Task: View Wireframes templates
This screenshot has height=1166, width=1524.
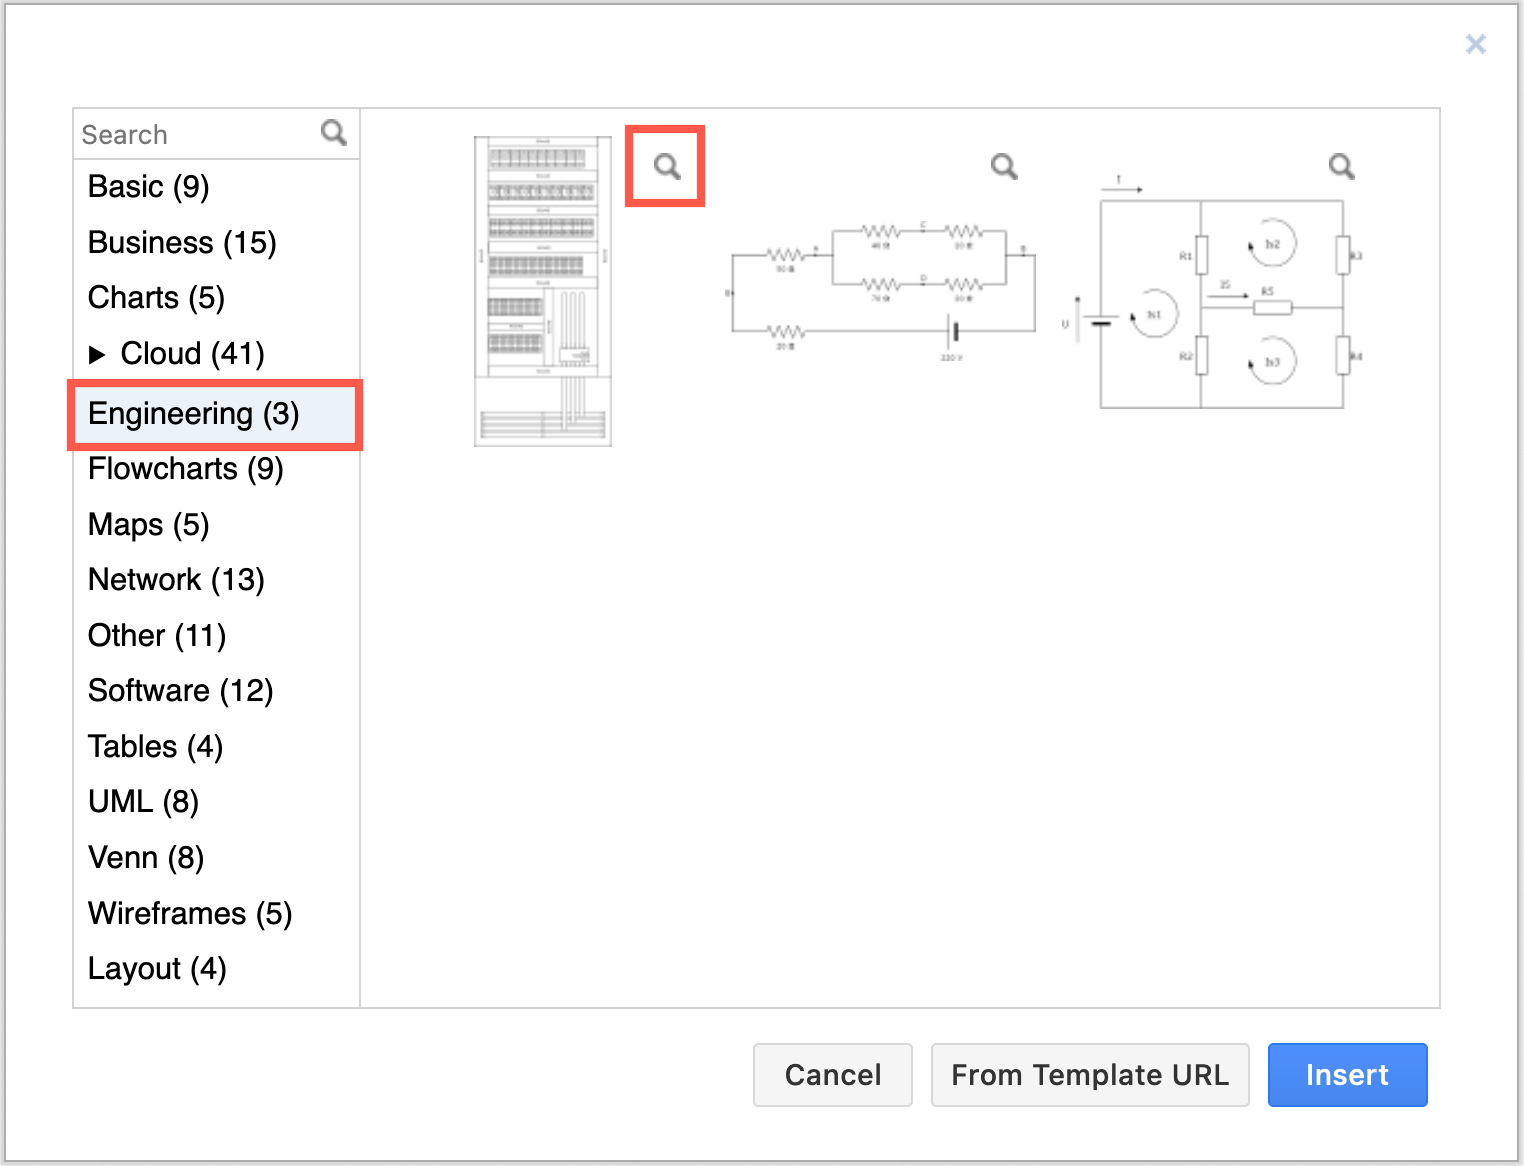Action: (189, 913)
